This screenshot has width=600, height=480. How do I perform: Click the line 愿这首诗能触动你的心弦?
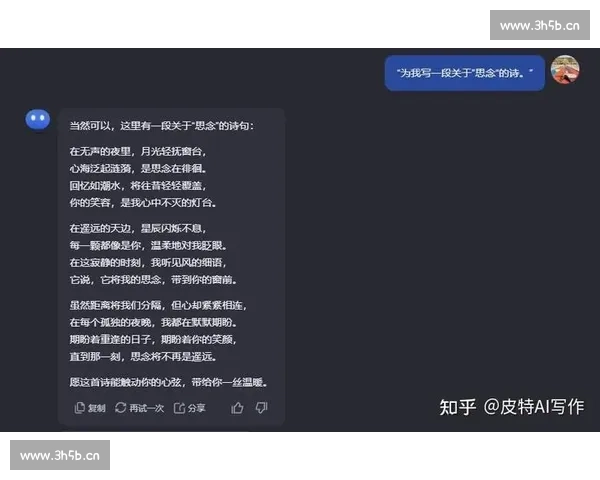(128, 382)
